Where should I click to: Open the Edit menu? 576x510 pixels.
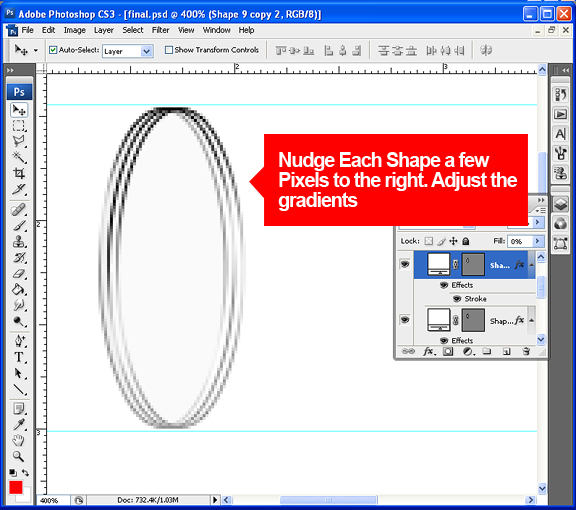pyautogui.click(x=48, y=30)
